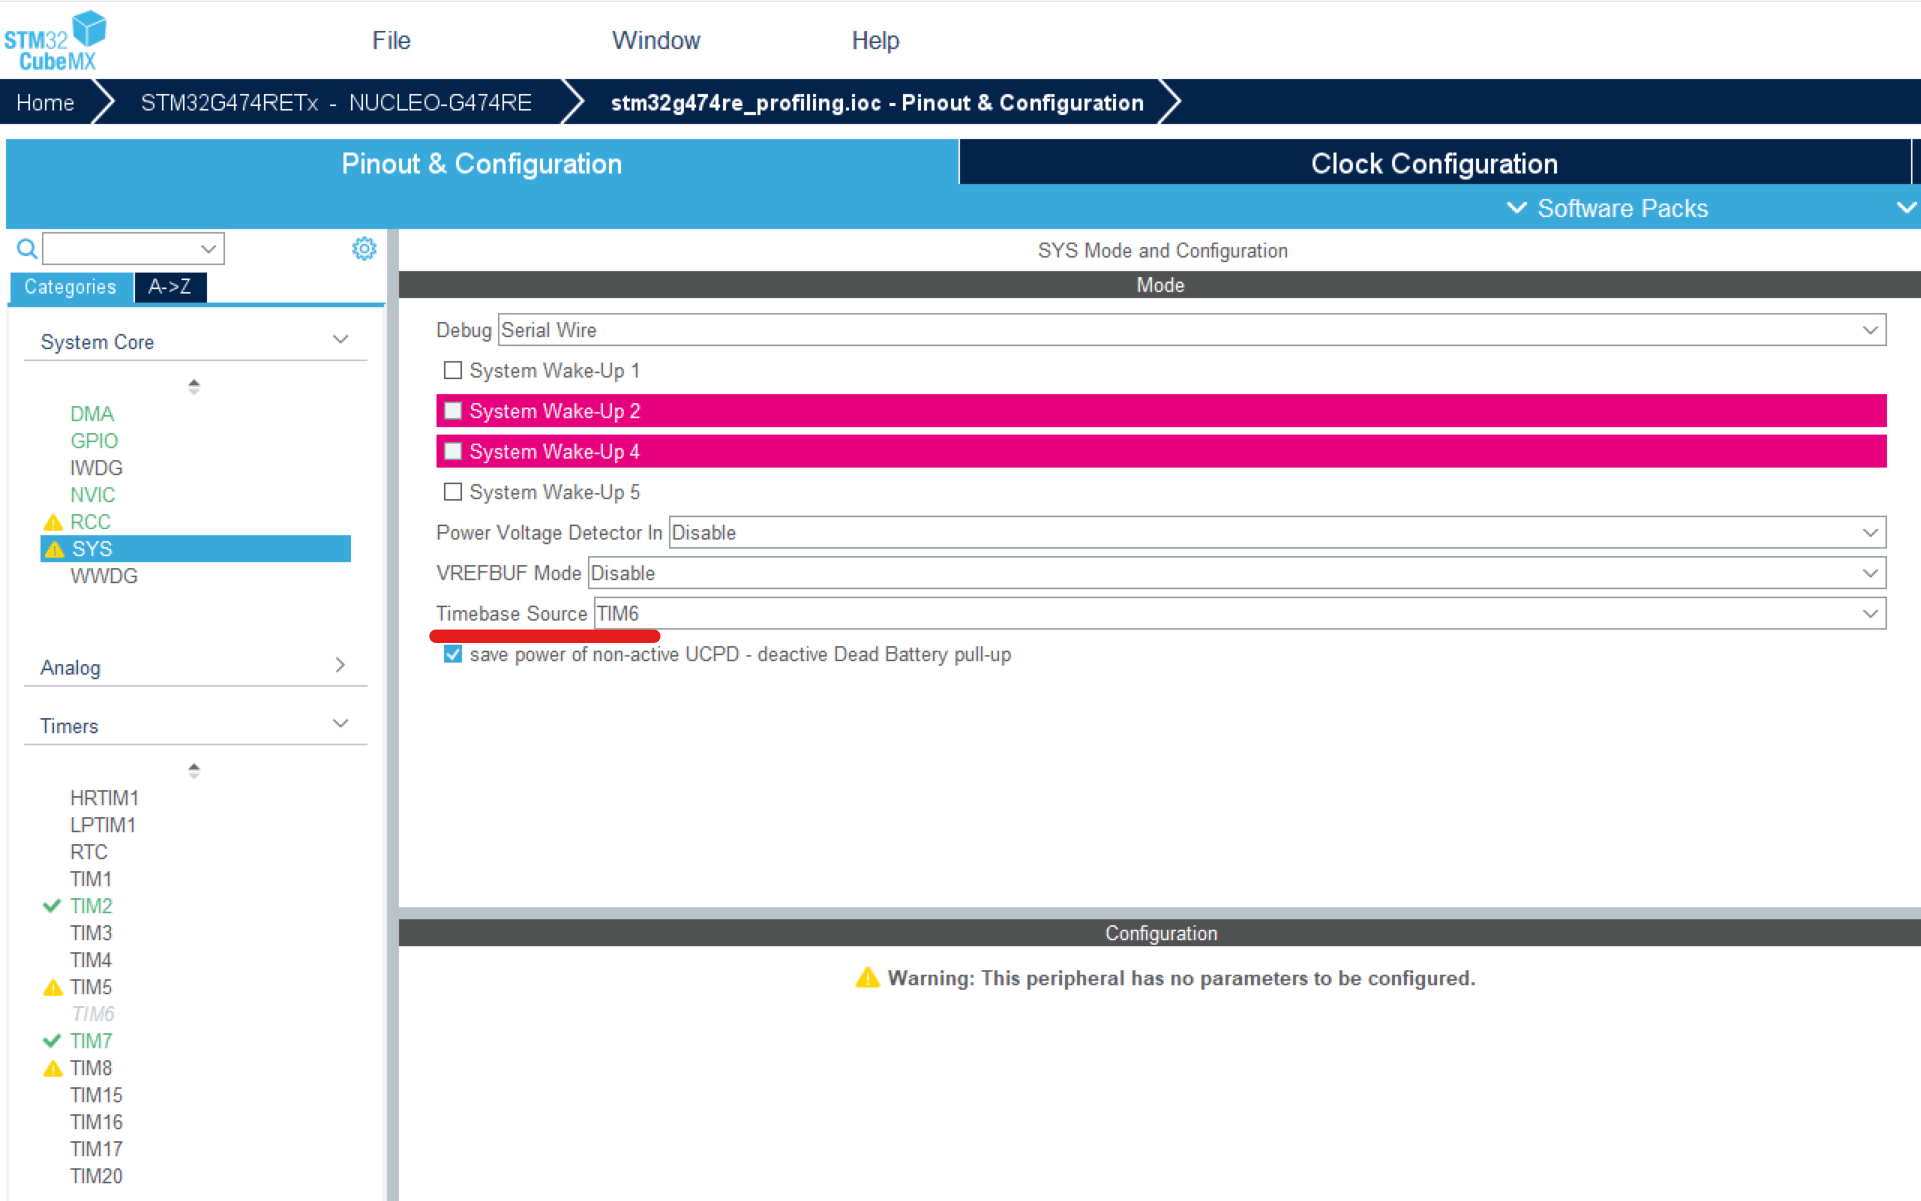Open the File menu

coord(391,40)
